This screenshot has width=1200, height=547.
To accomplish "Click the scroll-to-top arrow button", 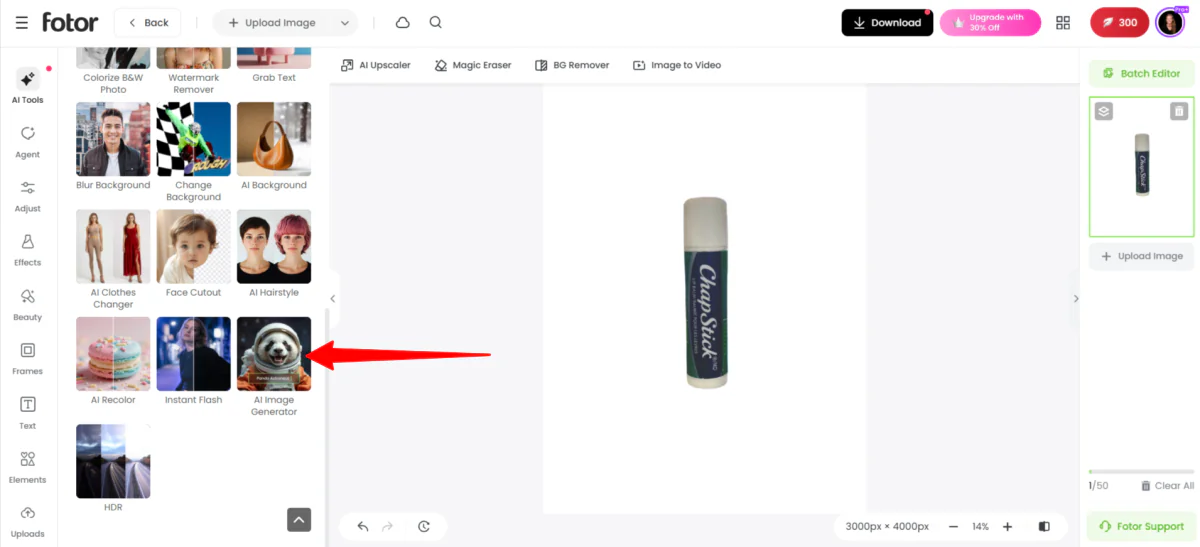I will [299, 519].
